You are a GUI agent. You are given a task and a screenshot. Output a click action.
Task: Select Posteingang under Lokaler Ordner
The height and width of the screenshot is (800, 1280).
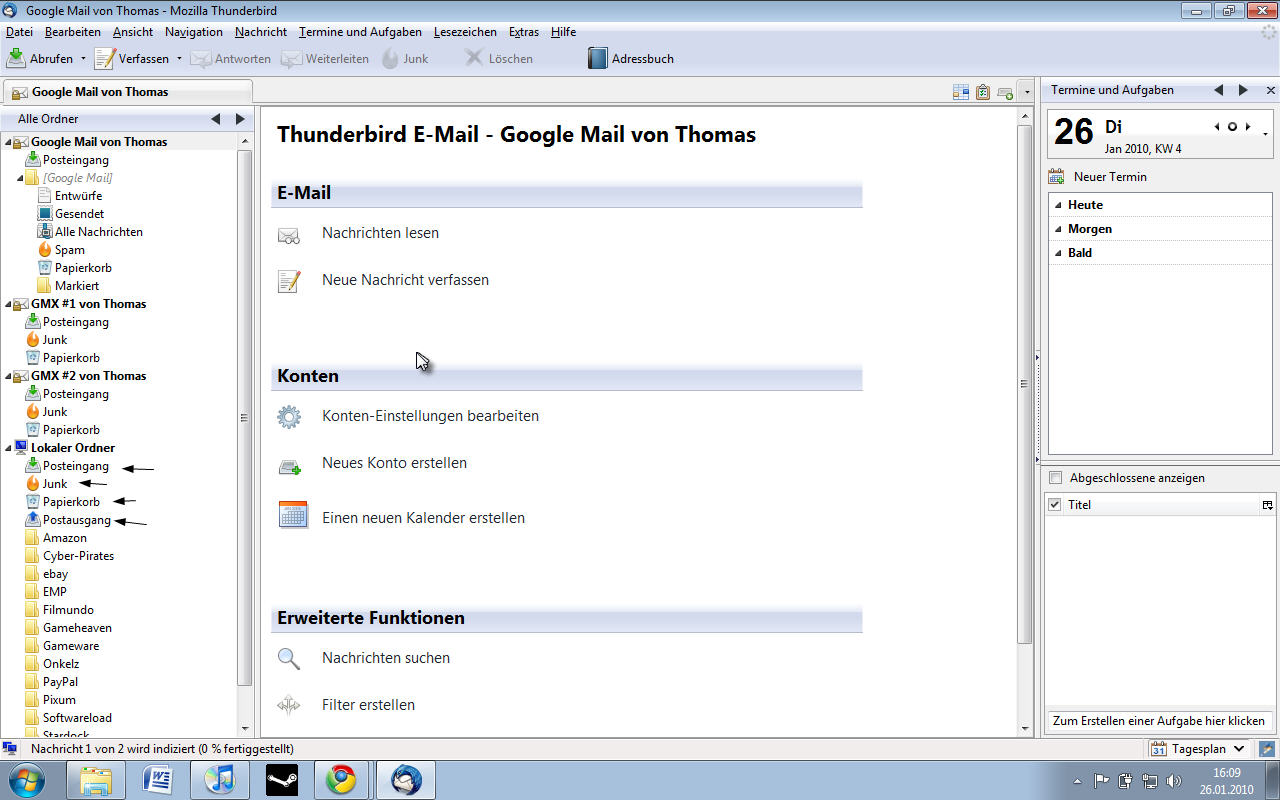[x=76, y=466]
